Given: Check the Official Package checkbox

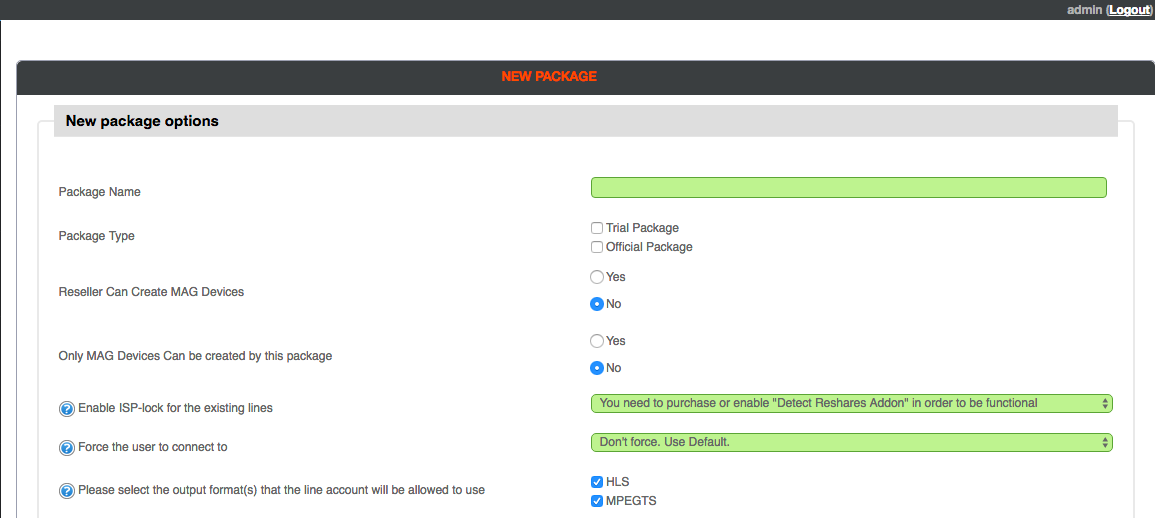Looking at the screenshot, I should (597, 247).
